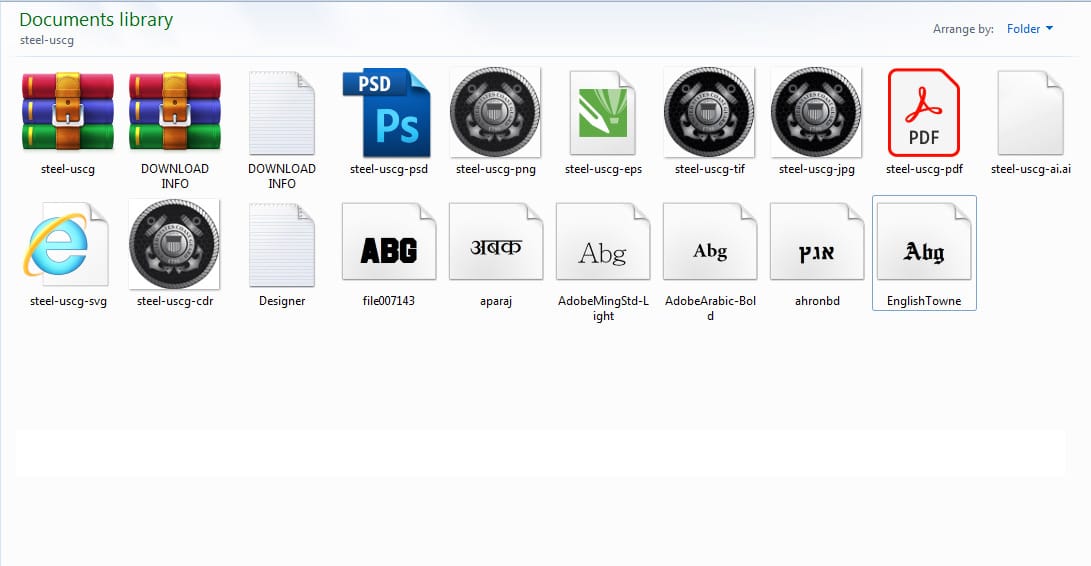The width and height of the screenshot is (1091, 566).
Task: Select the file007143 font file
Action: tap(388, 243)
